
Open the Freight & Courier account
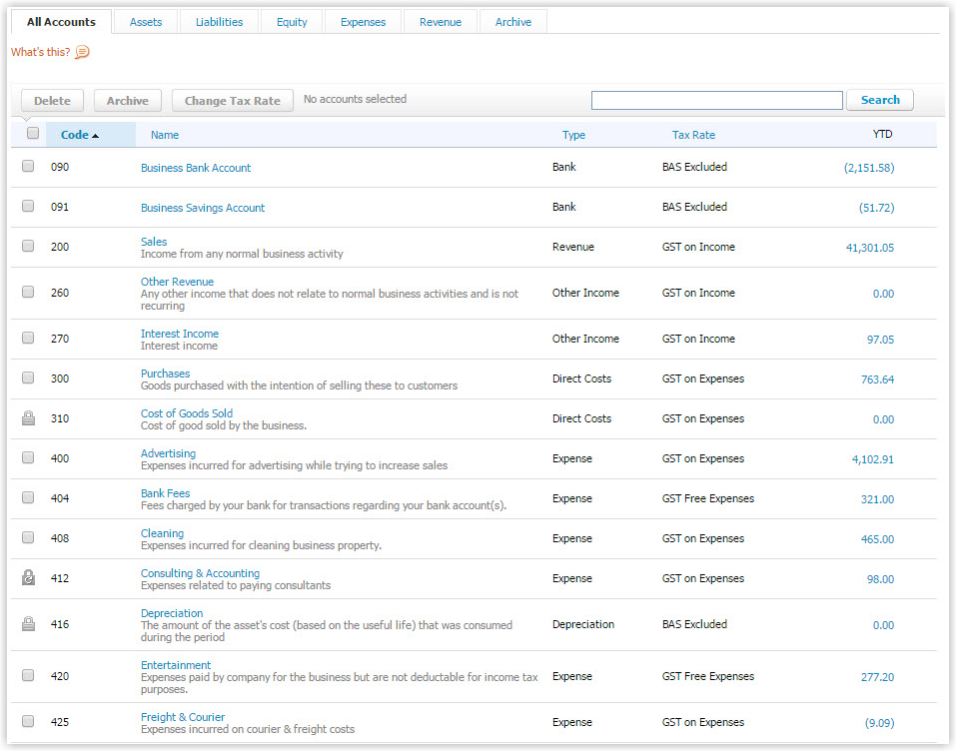(182, 717)
